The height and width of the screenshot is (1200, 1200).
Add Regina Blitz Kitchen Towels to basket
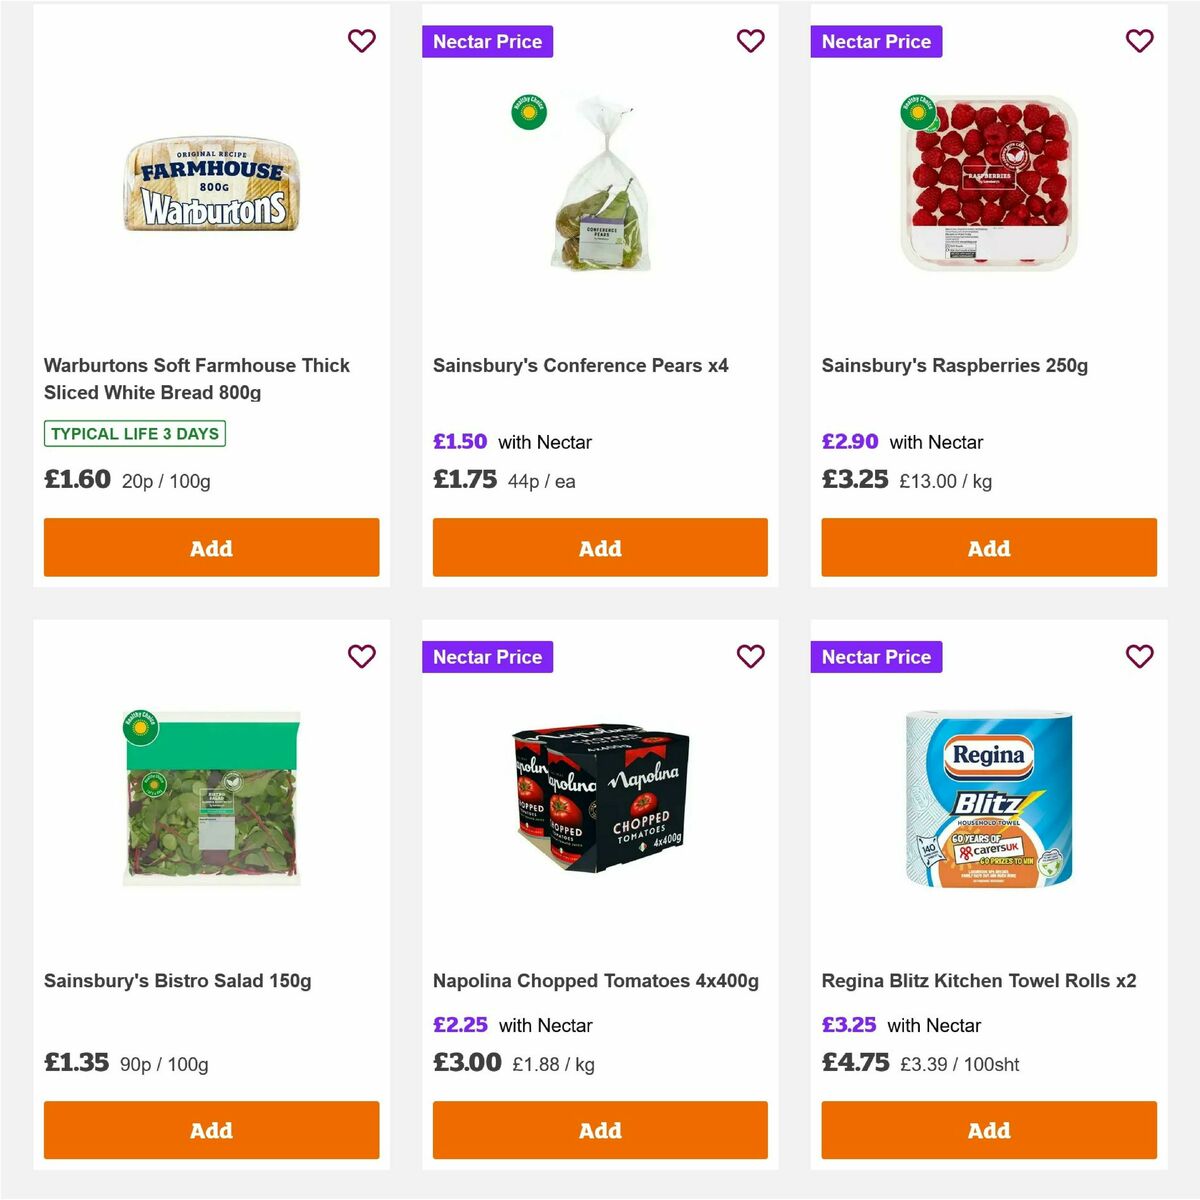coord(988,1130)
